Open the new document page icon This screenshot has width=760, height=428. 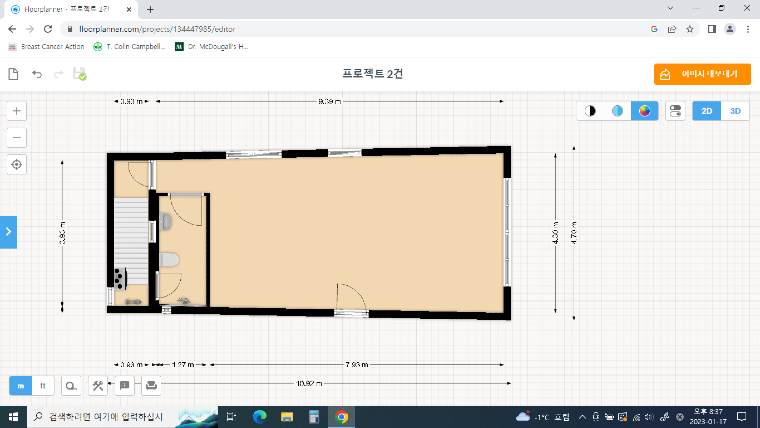[x=13, y=74]
